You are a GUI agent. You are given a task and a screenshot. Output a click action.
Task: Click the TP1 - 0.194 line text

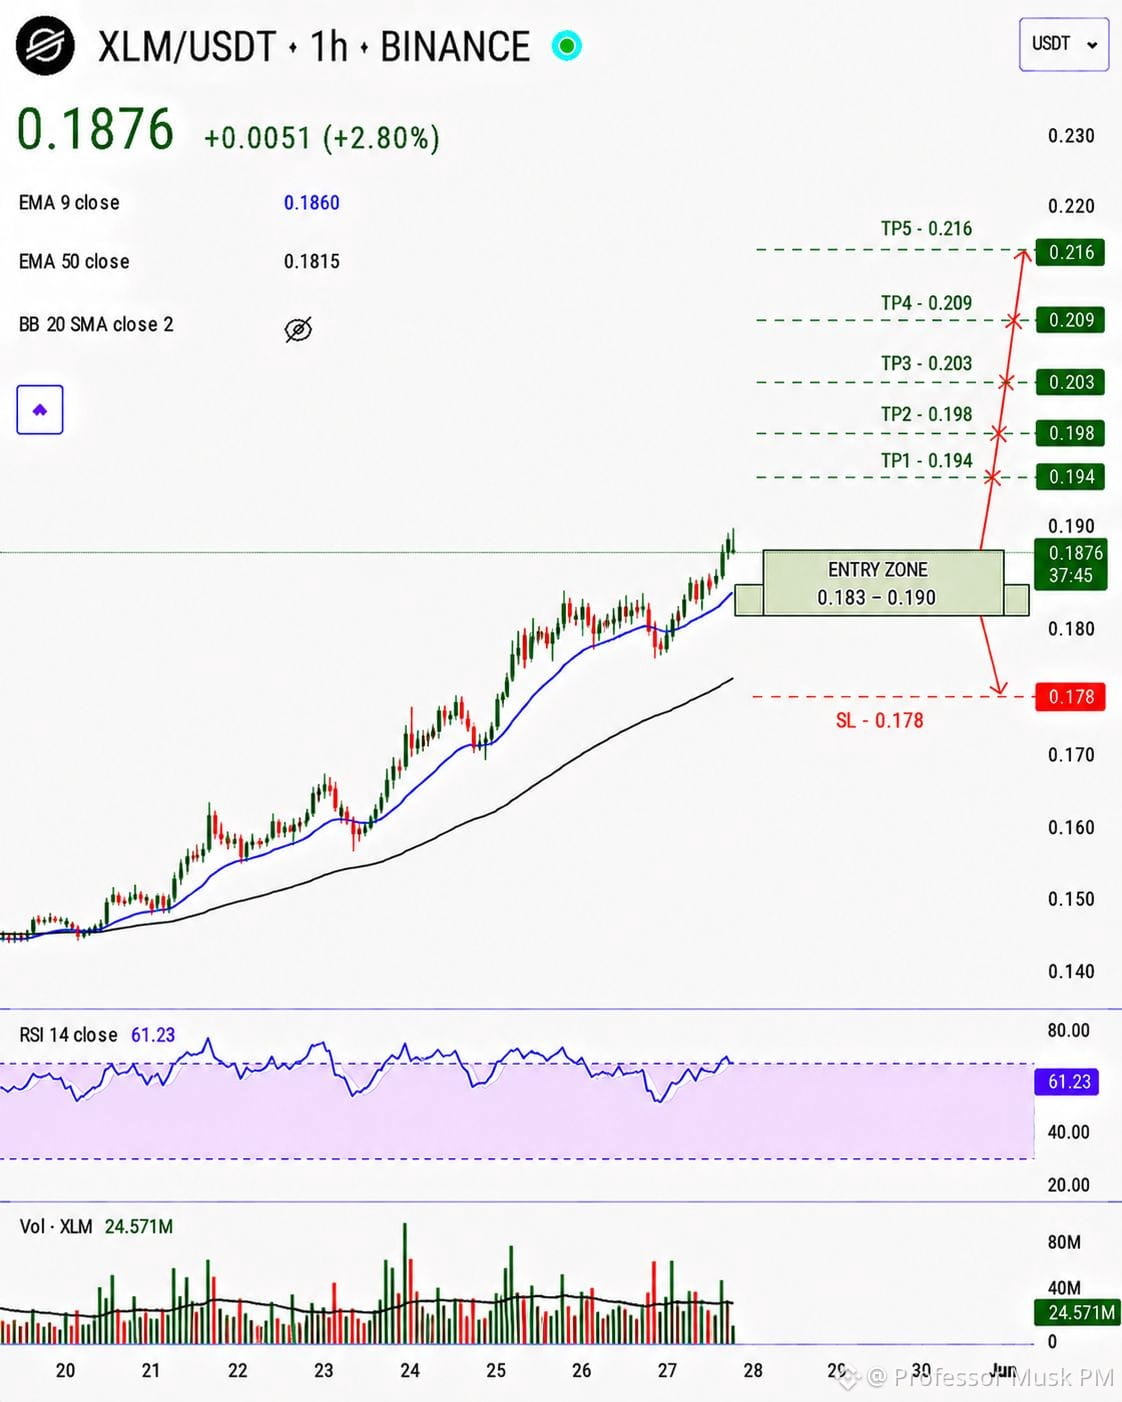[926, 460]
